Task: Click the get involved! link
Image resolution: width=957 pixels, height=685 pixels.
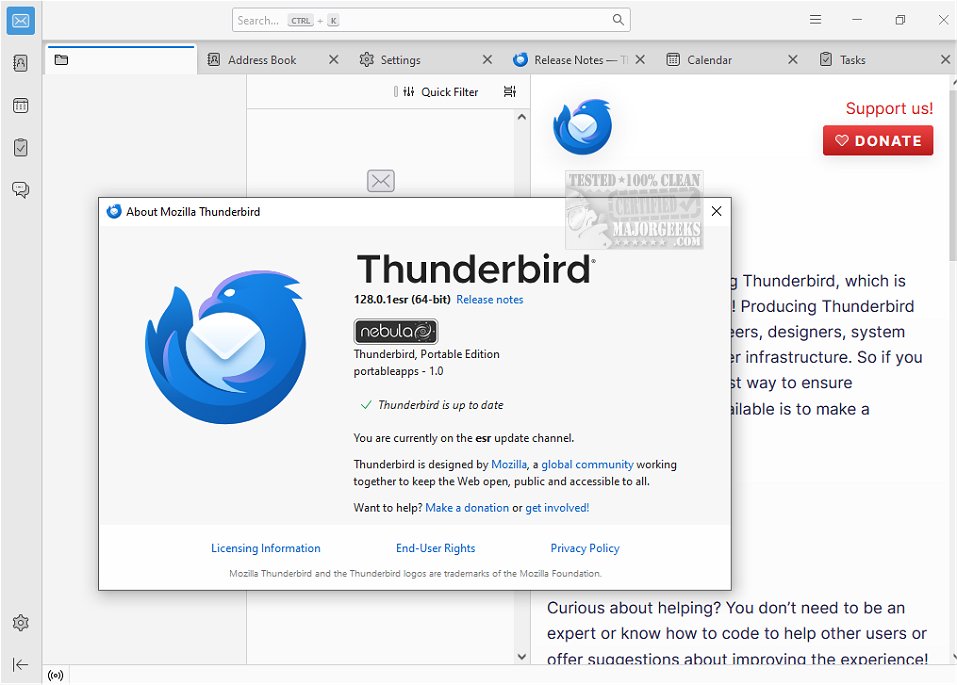Action: [557, 508]
